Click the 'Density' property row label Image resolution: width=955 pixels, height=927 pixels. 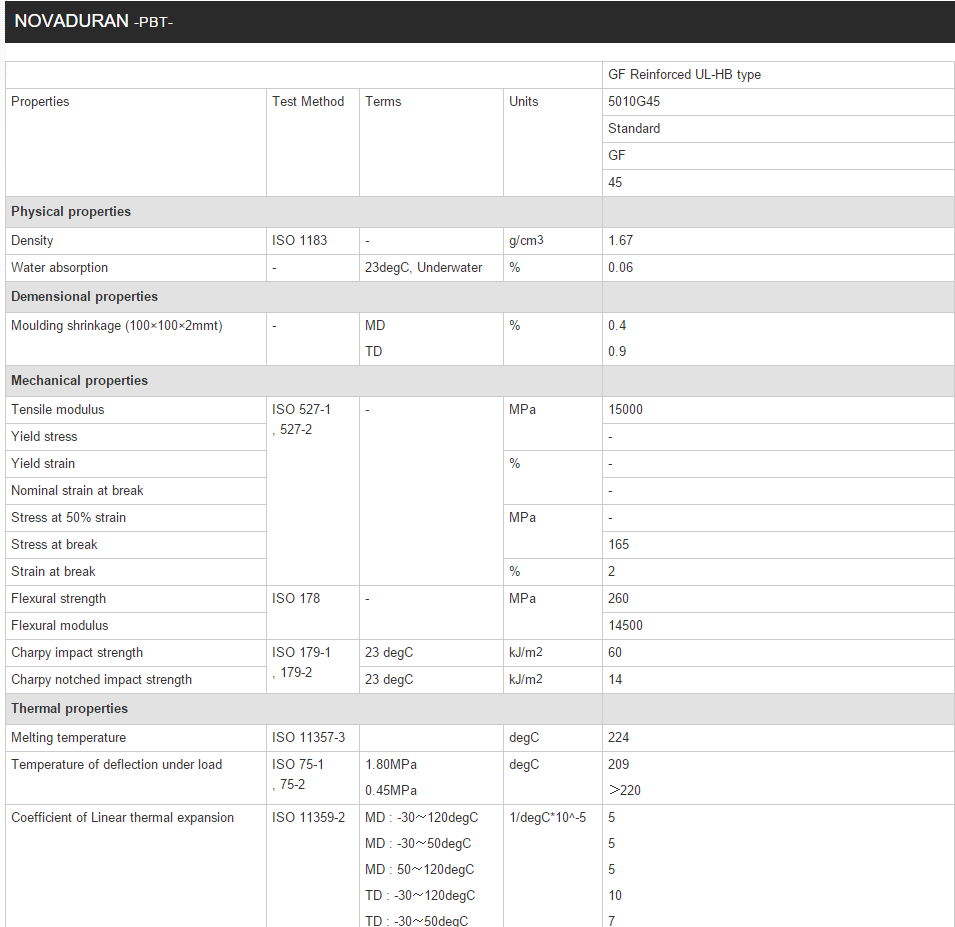[x=32, y=241]
